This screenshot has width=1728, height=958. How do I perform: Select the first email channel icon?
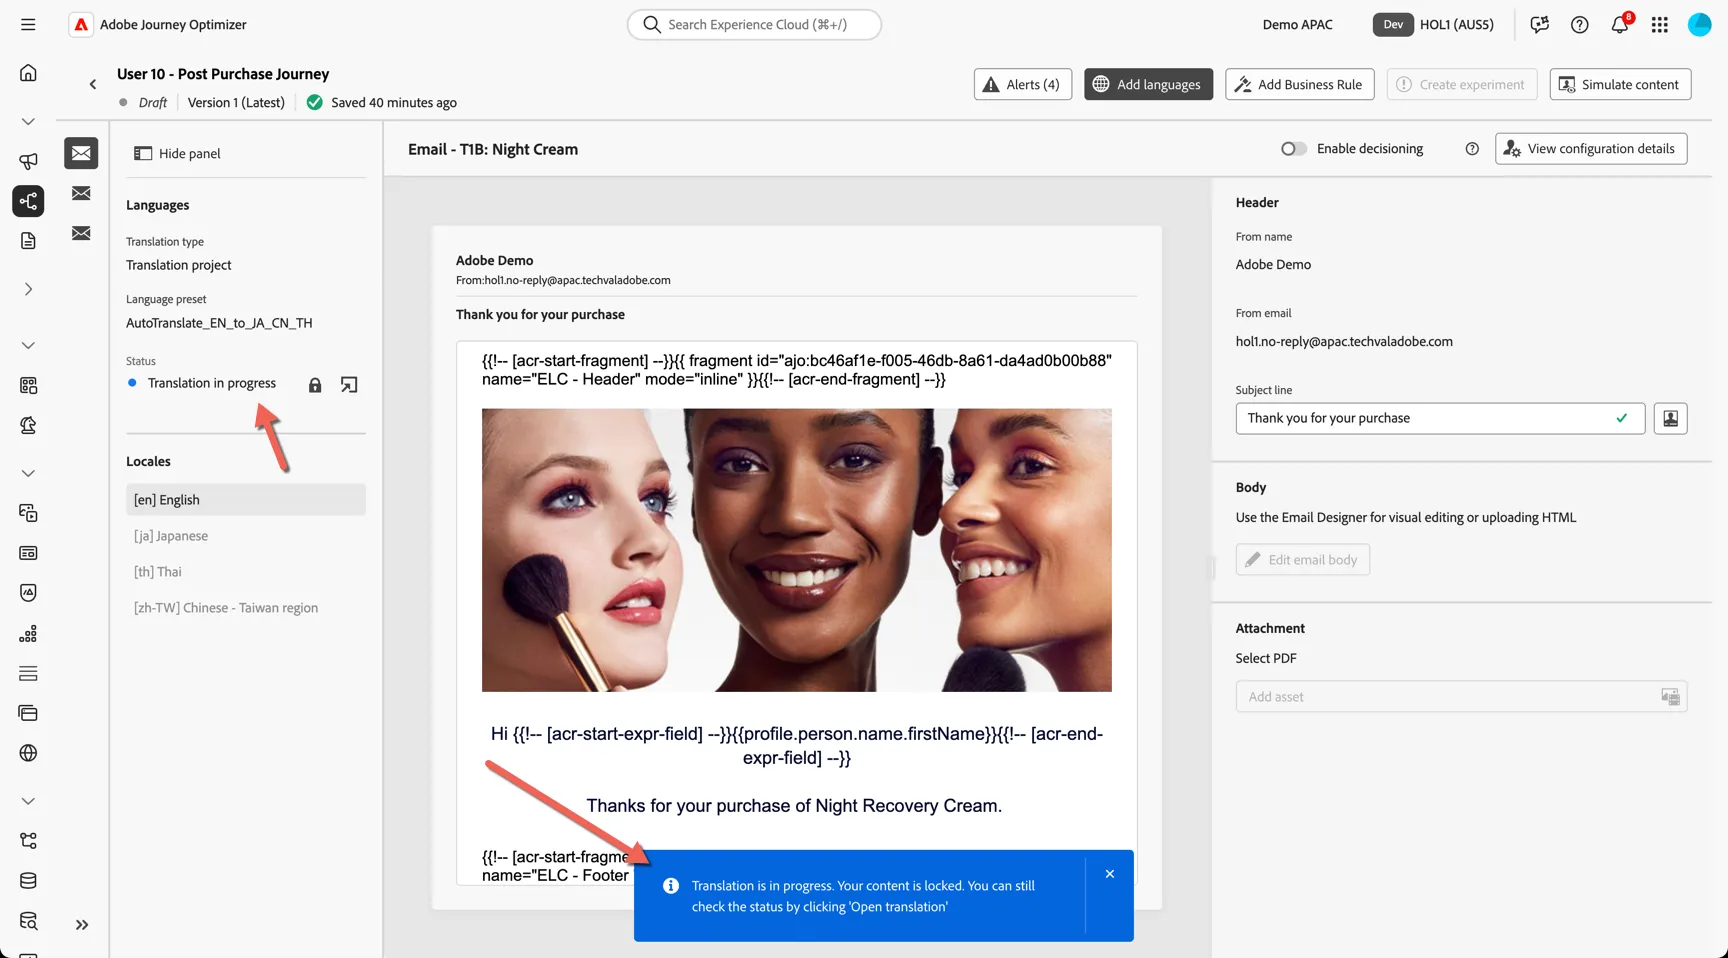[81, 153]
